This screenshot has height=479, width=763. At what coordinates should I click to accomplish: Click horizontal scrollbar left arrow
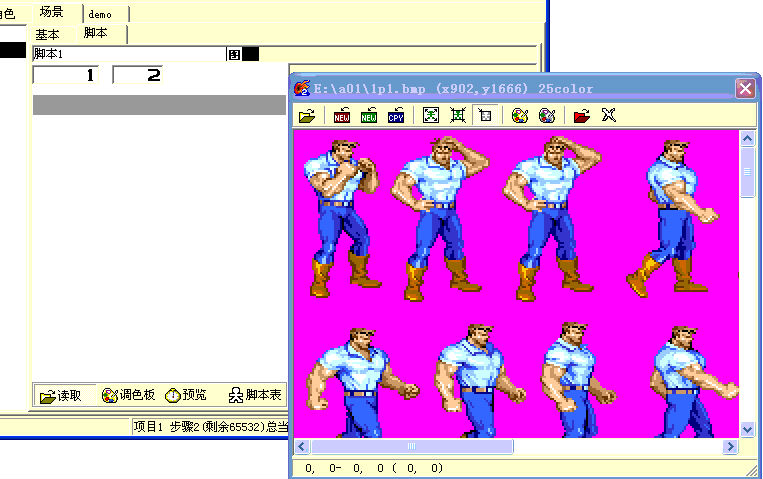point(302,446)
